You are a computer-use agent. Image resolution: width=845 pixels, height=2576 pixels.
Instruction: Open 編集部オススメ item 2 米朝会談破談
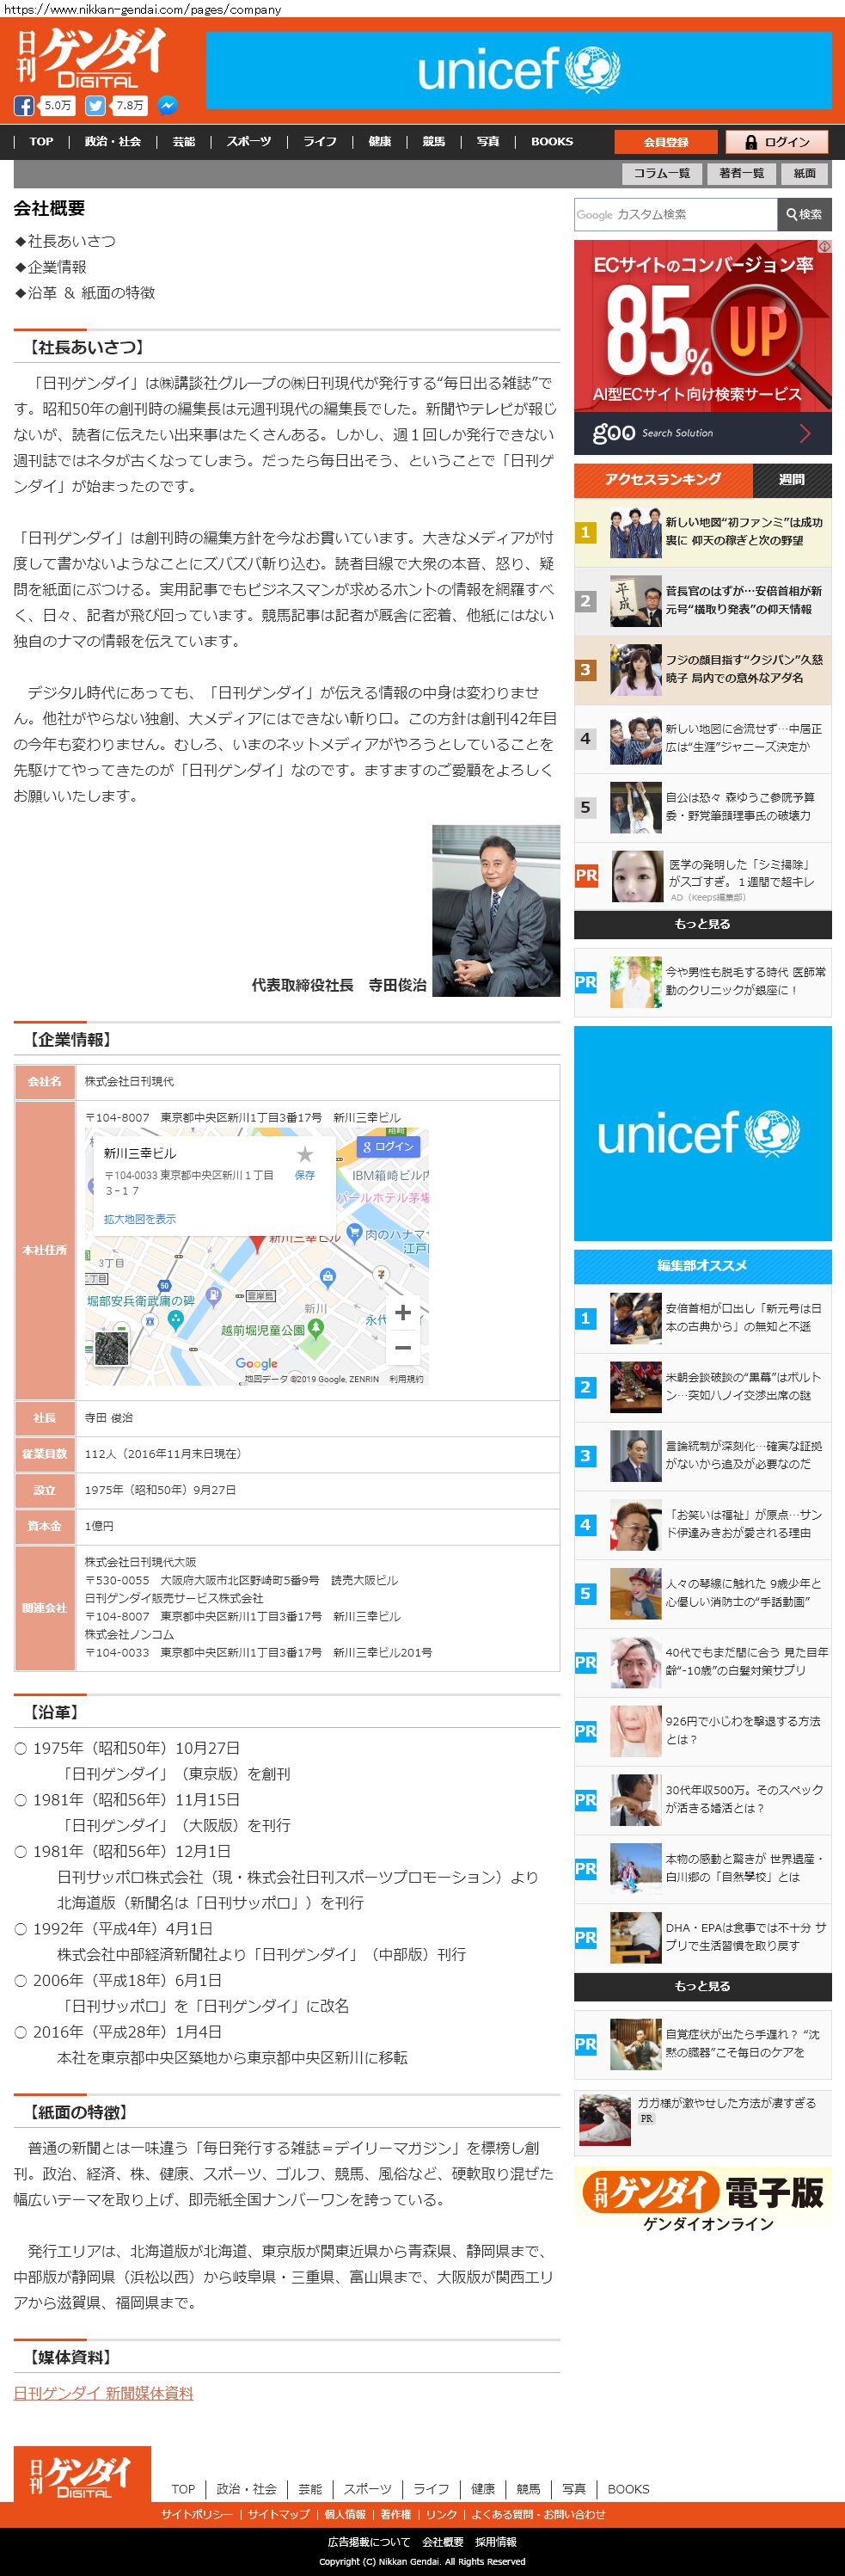tap(703, 1387)
